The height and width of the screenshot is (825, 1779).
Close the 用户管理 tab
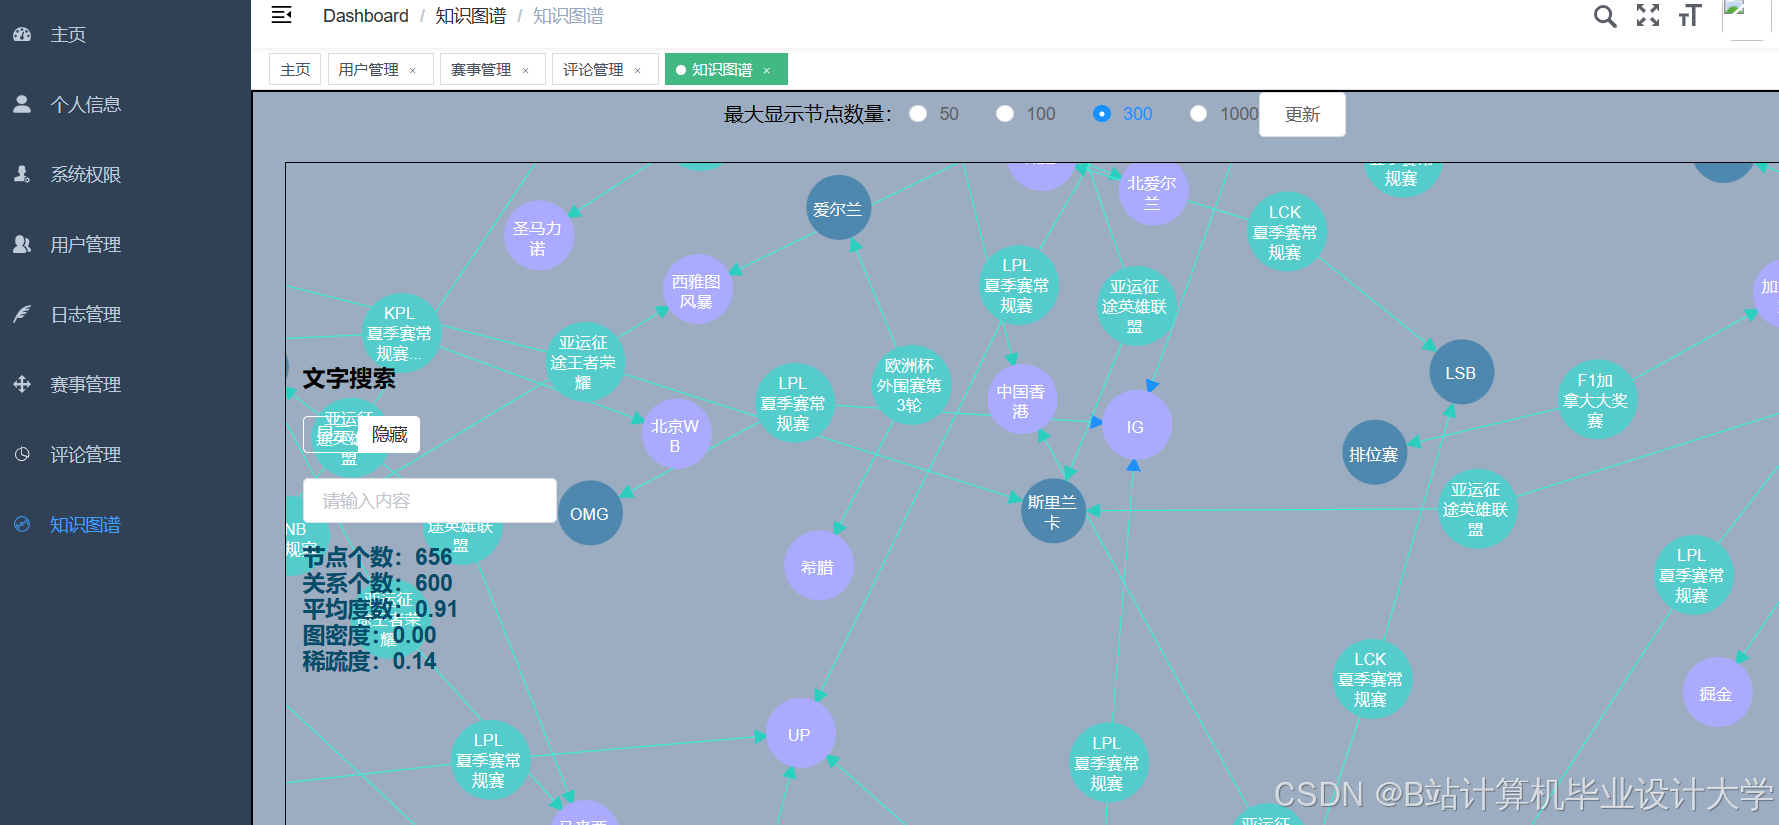(412, 70)
